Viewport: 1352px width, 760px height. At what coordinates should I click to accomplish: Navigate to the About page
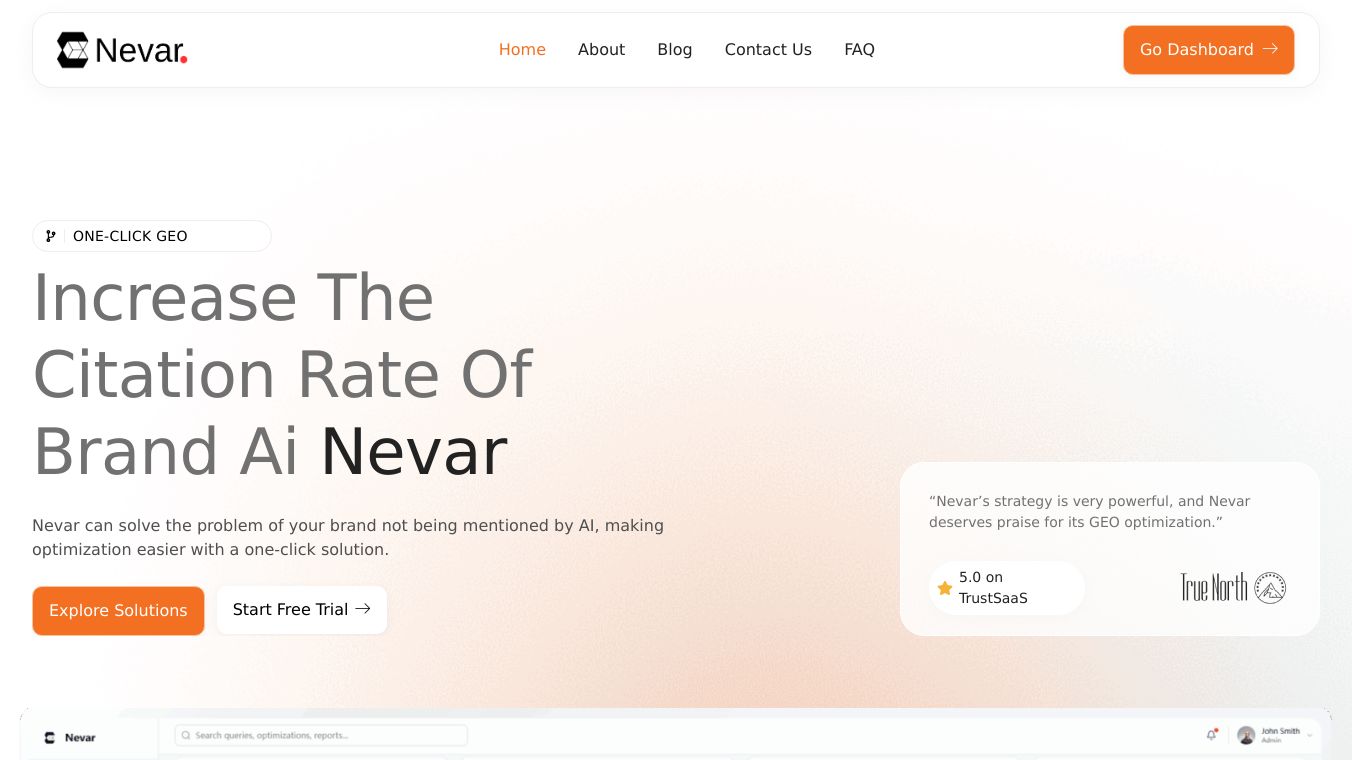pos(601,49)
